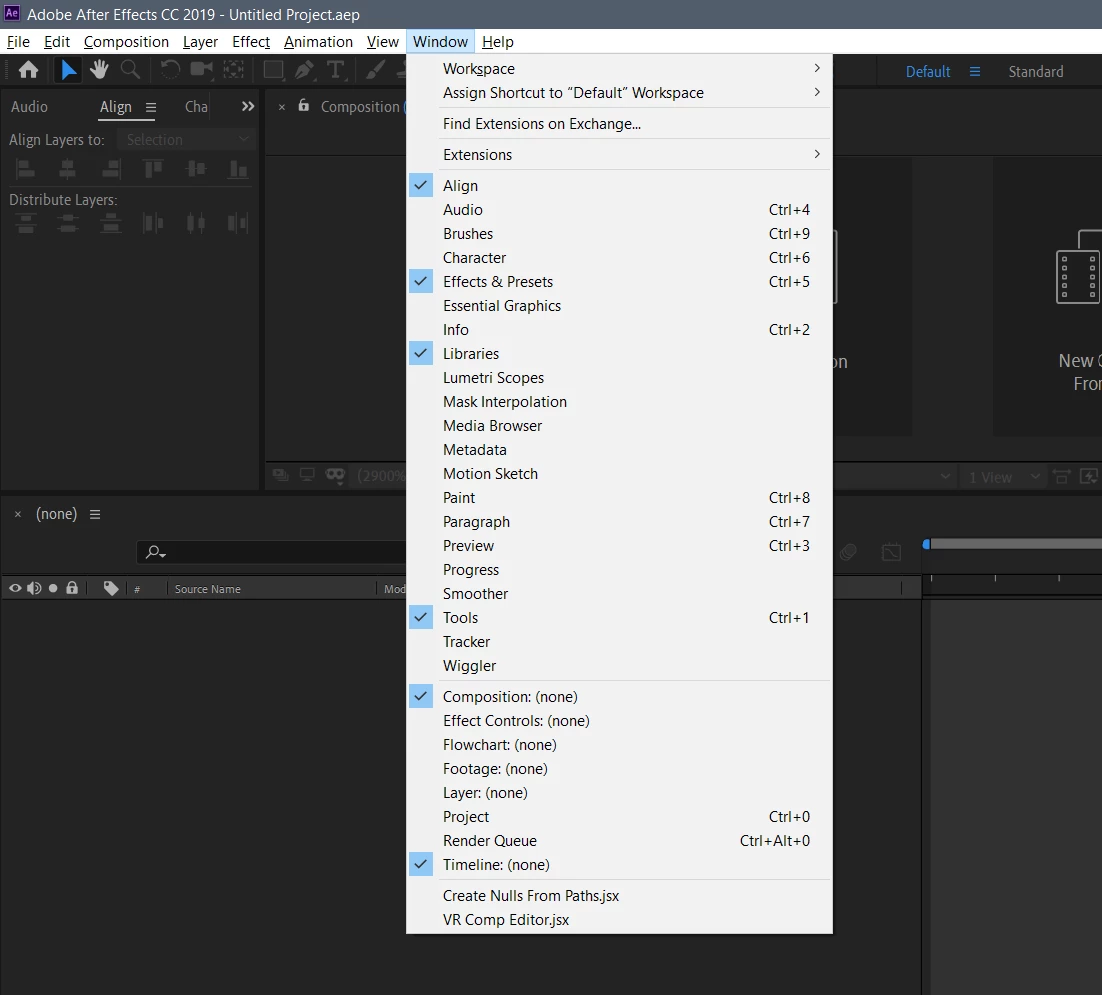Switch to the Audio panel tab

point(30,107)
